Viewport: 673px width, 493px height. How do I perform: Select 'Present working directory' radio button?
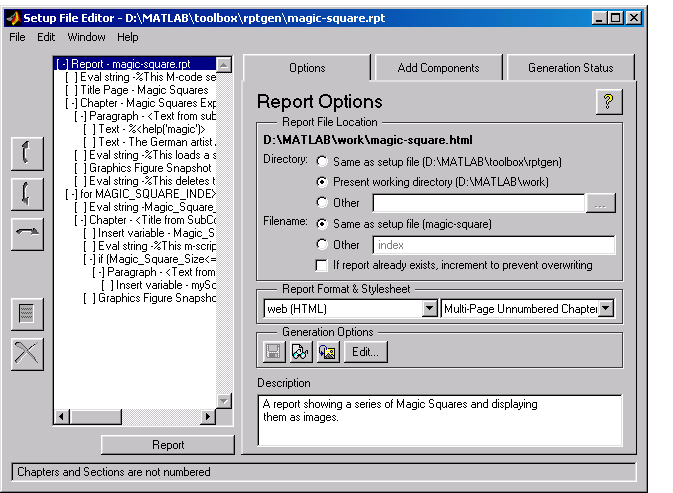(322, 182)
